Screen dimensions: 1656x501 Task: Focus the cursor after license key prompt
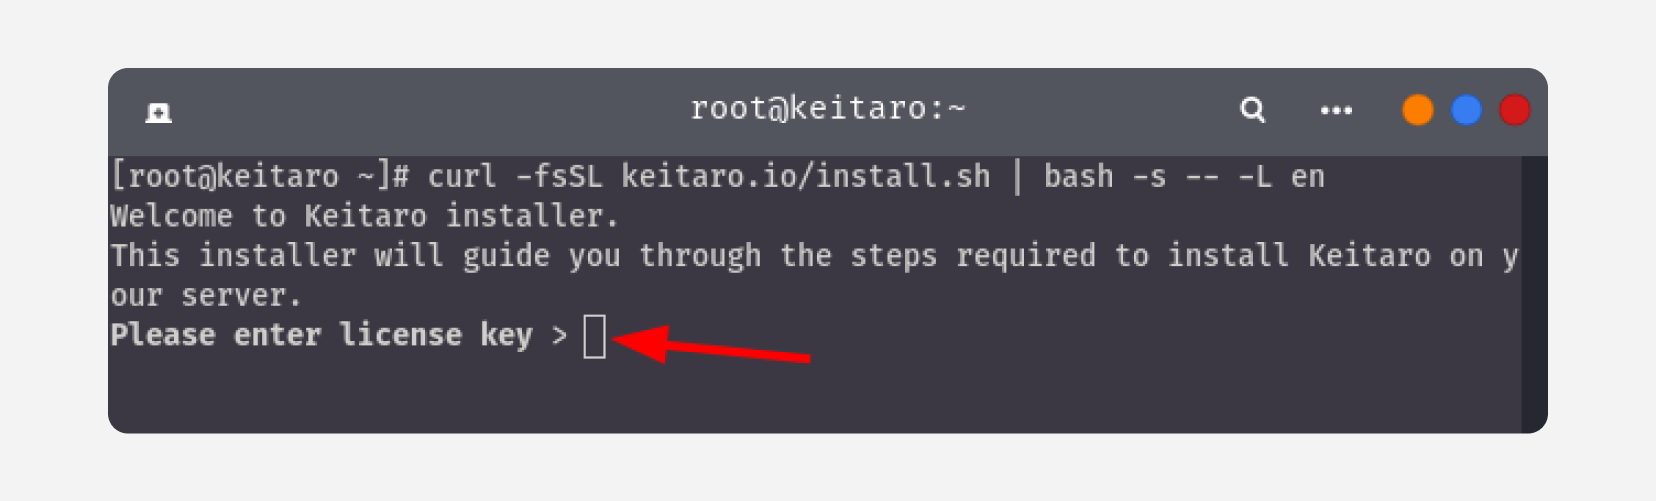point(595,336)
